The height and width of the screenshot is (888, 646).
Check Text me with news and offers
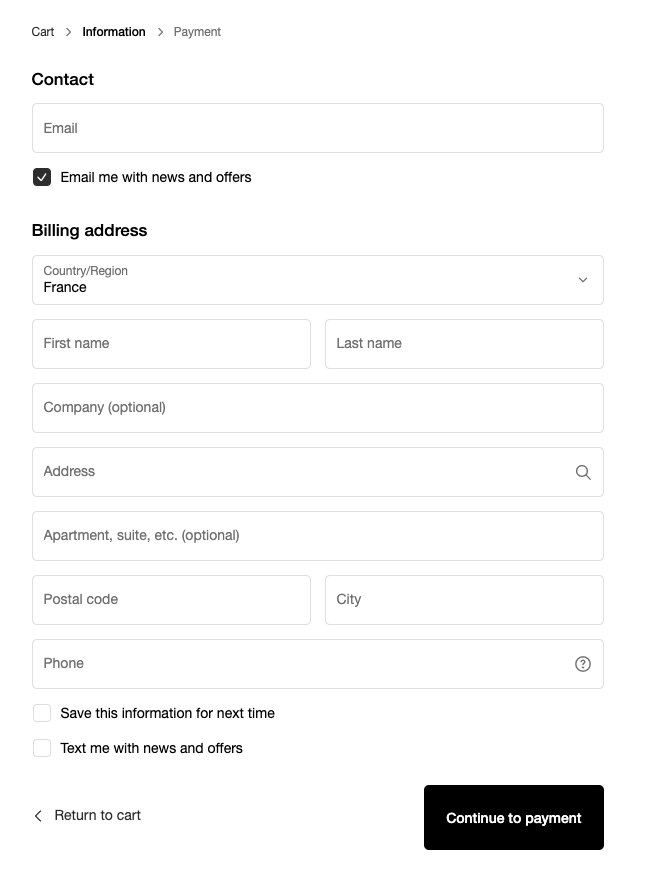(x=42, y=747)
